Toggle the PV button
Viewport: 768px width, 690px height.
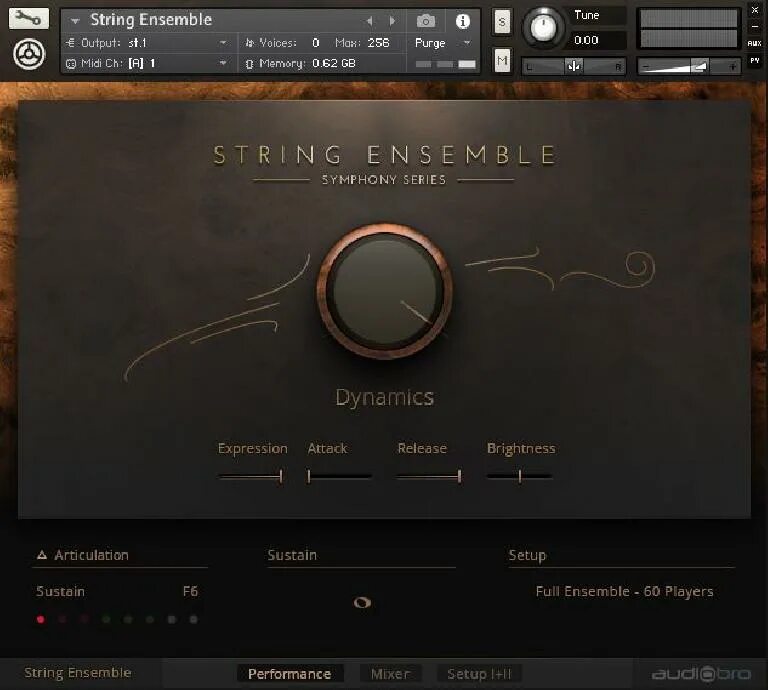click(x=755, y=61)
